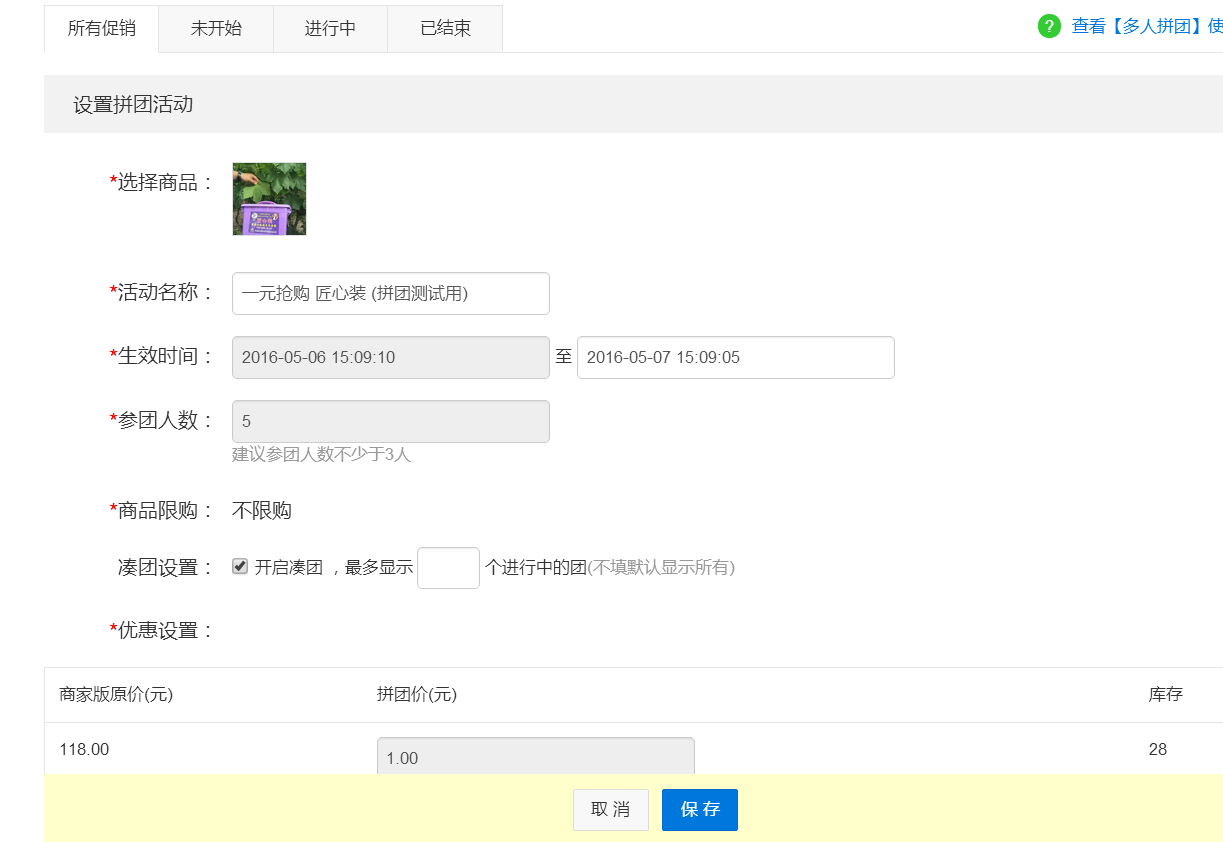Screen dimensions: 1223x842
Task: Click the 最多显示 number input box
Action: [449, 567]
